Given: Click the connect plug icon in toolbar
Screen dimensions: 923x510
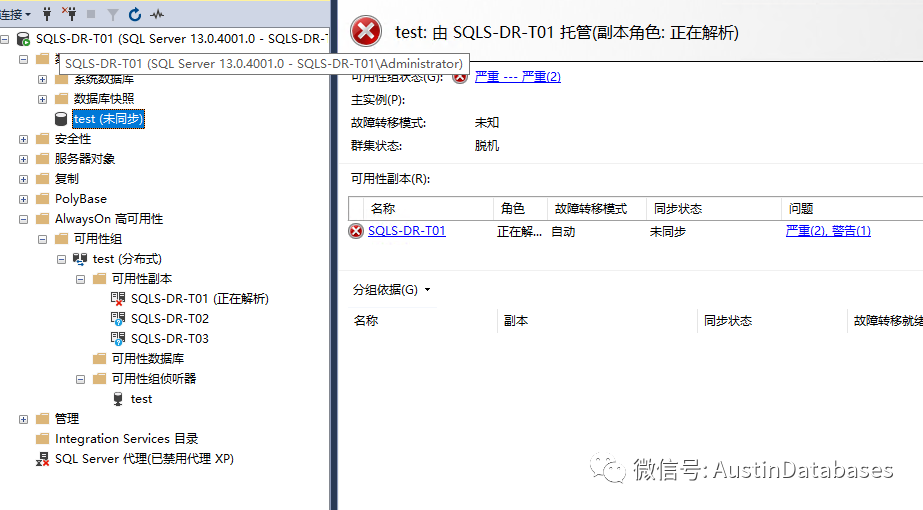Looking at the screenshot, I should 47,14.
